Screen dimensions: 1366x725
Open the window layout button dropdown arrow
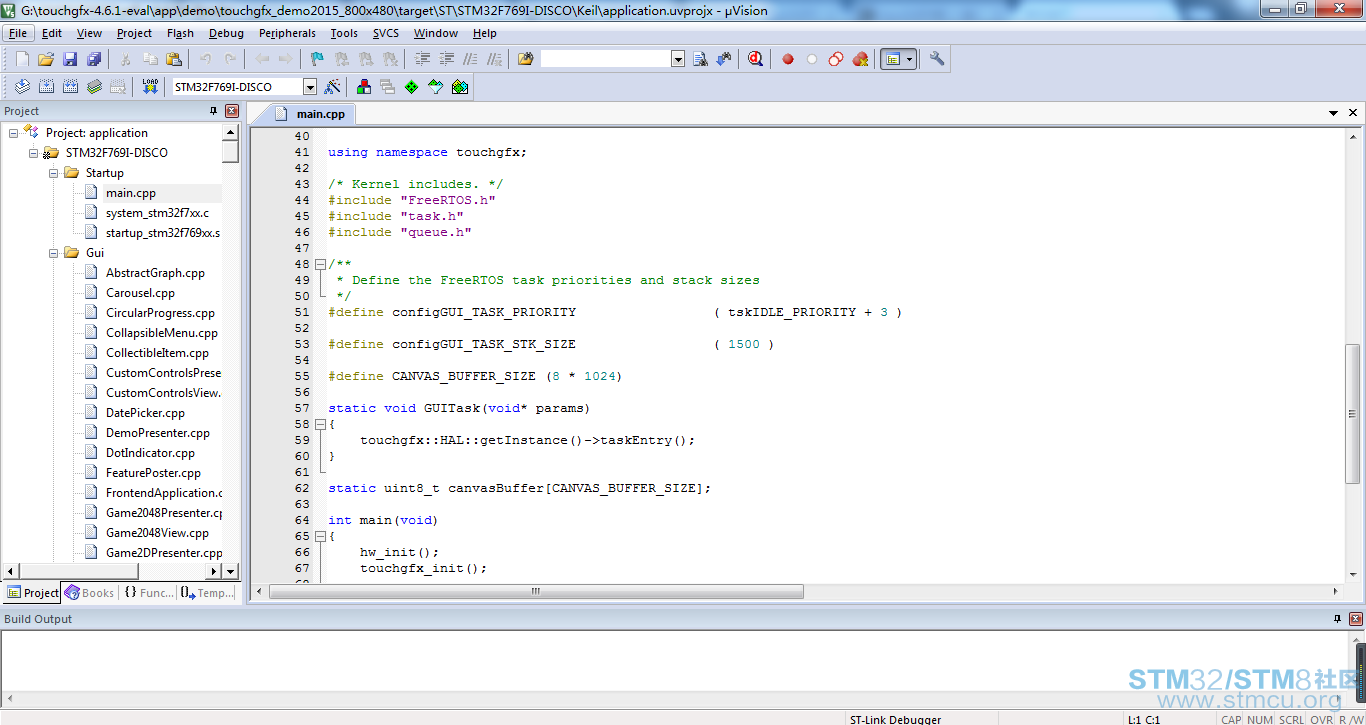[909, 59]
